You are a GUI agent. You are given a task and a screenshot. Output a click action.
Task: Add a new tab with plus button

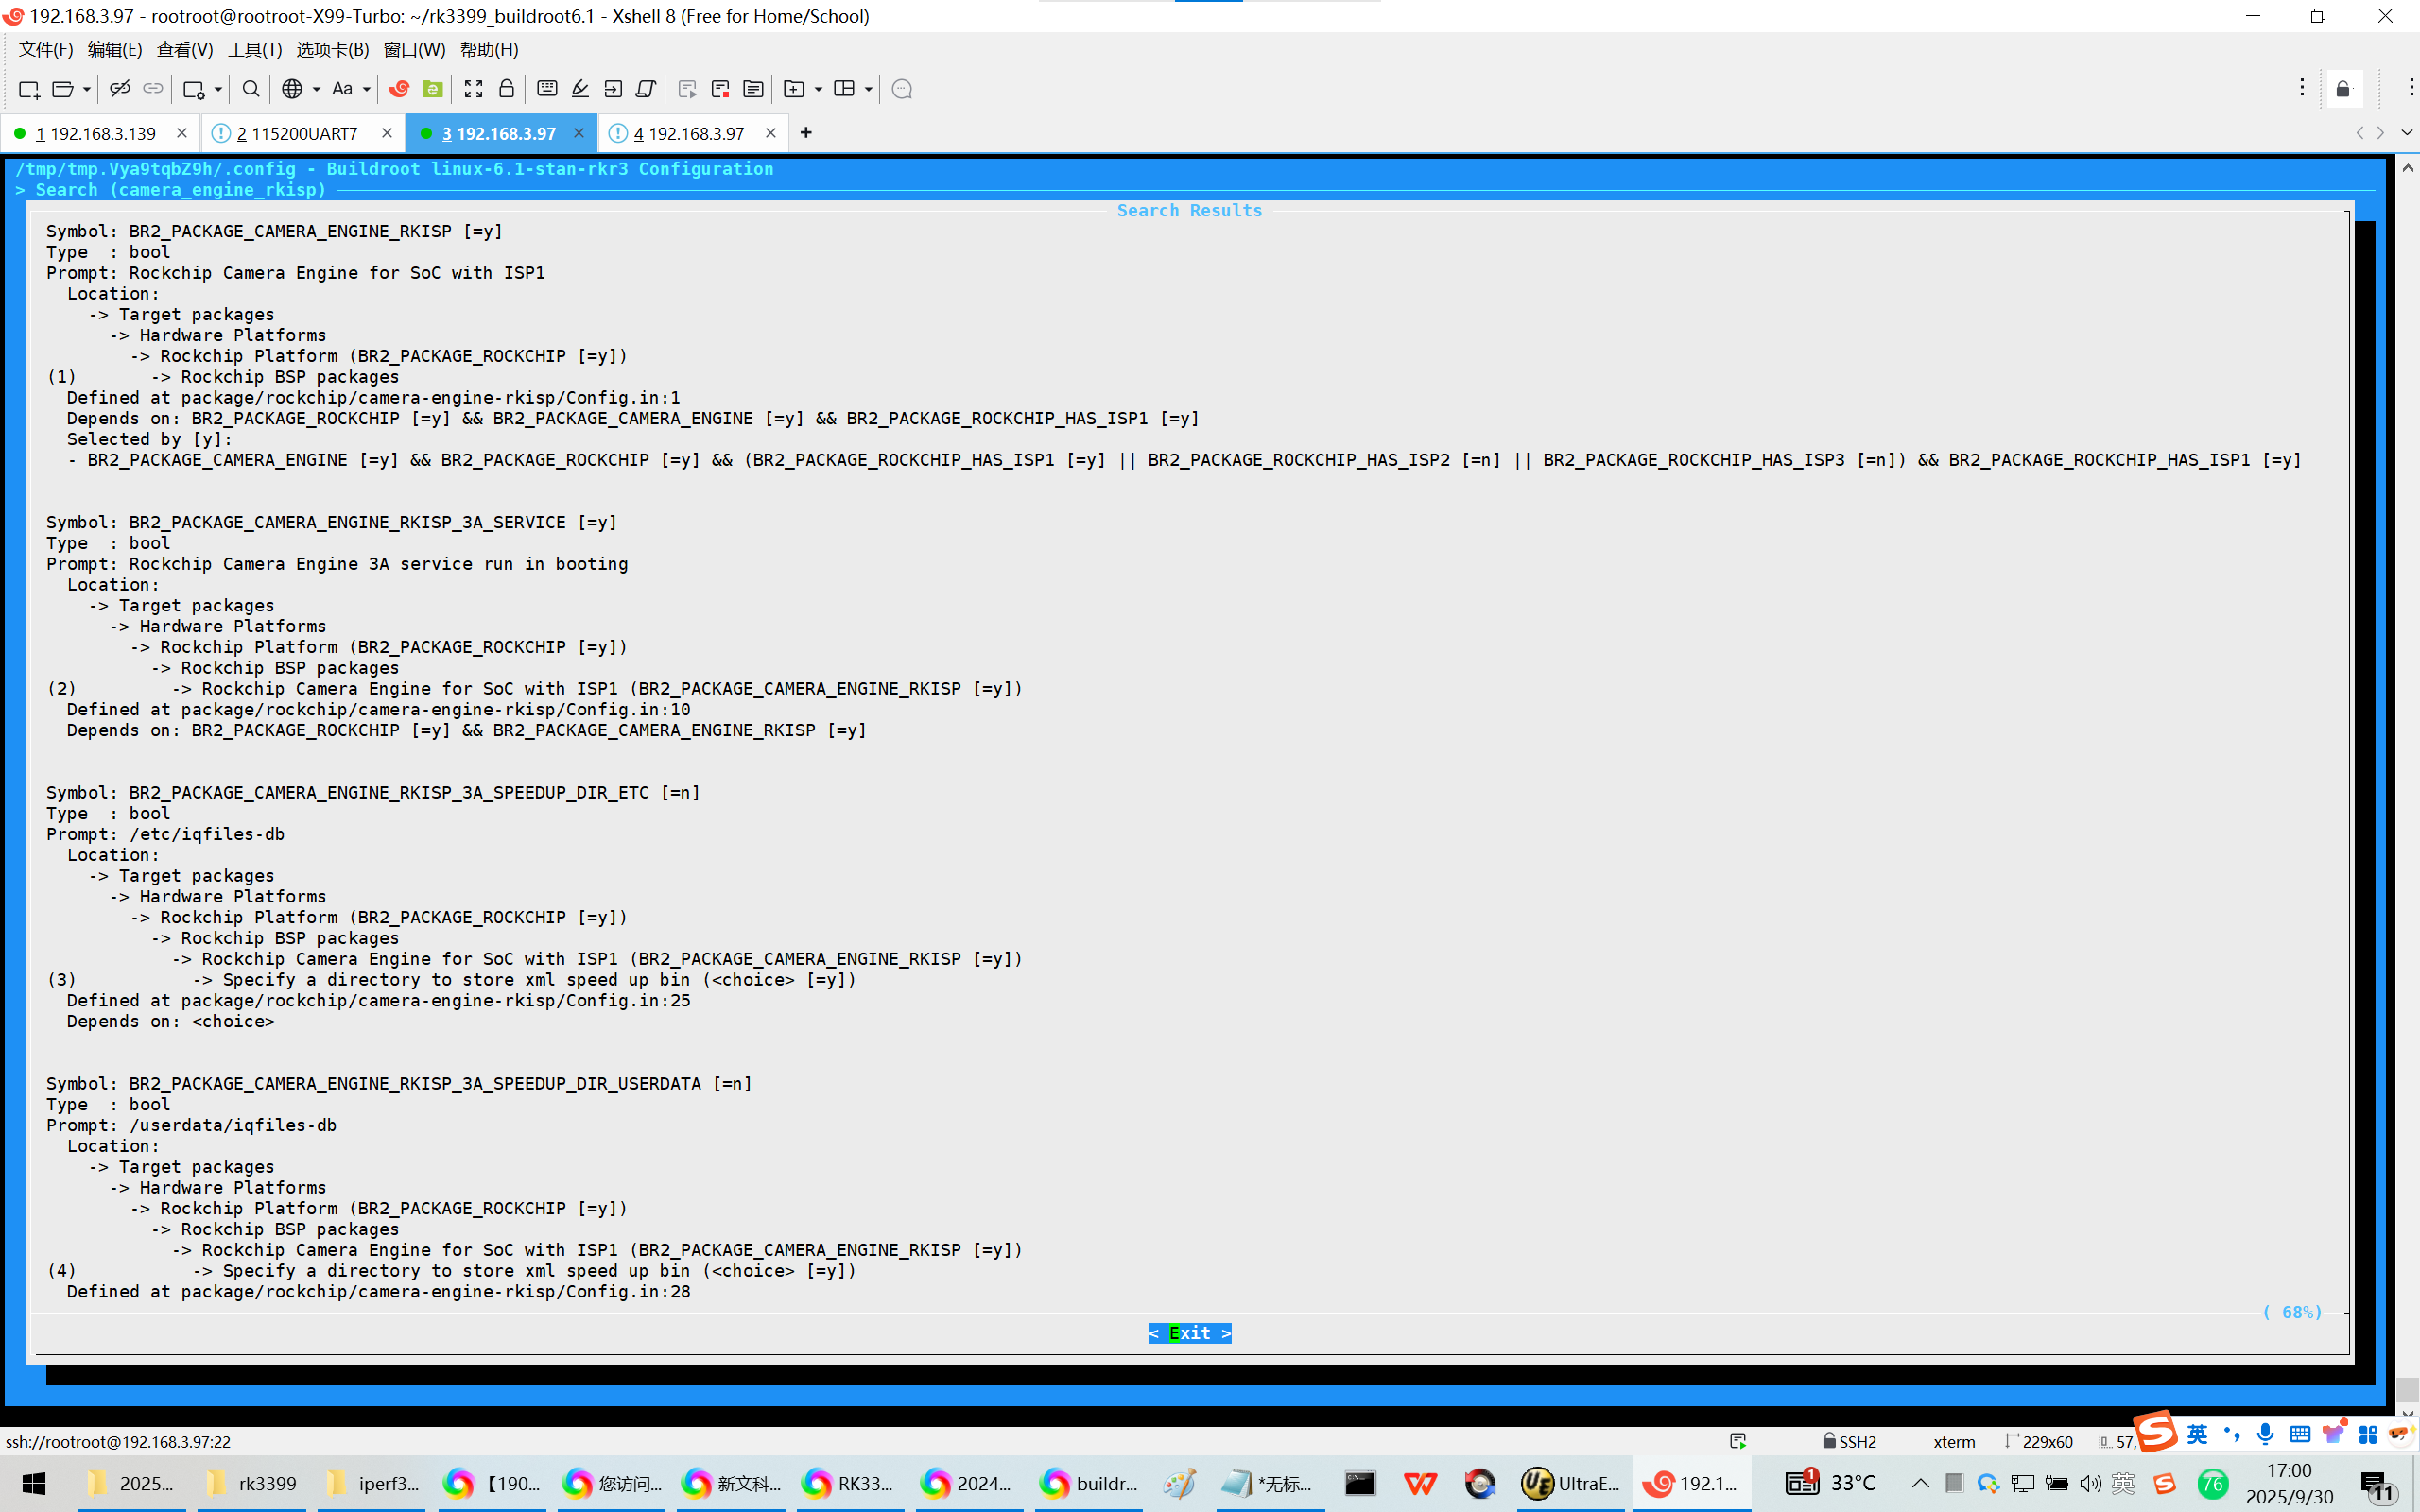tap(806, 133)
